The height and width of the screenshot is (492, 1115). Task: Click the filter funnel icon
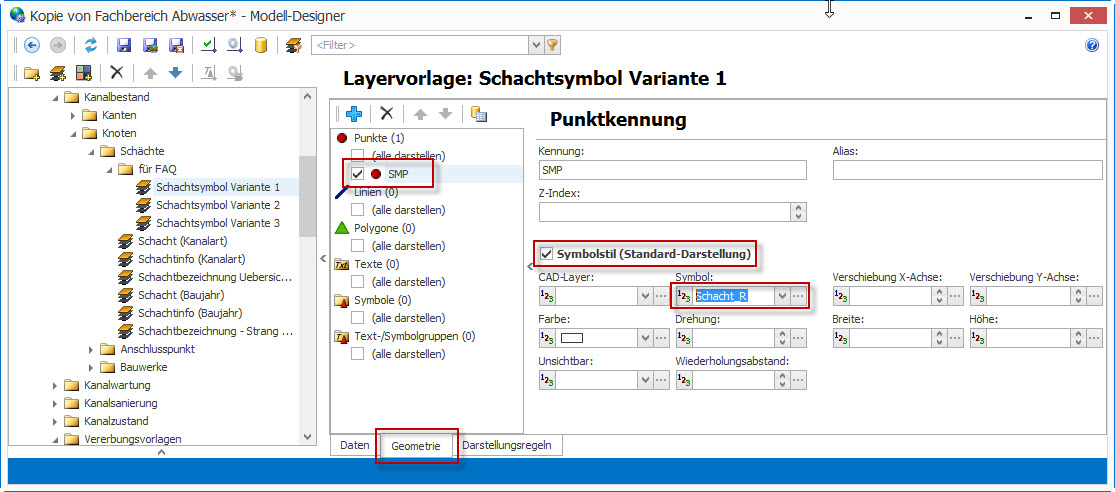tap(552, 45)
